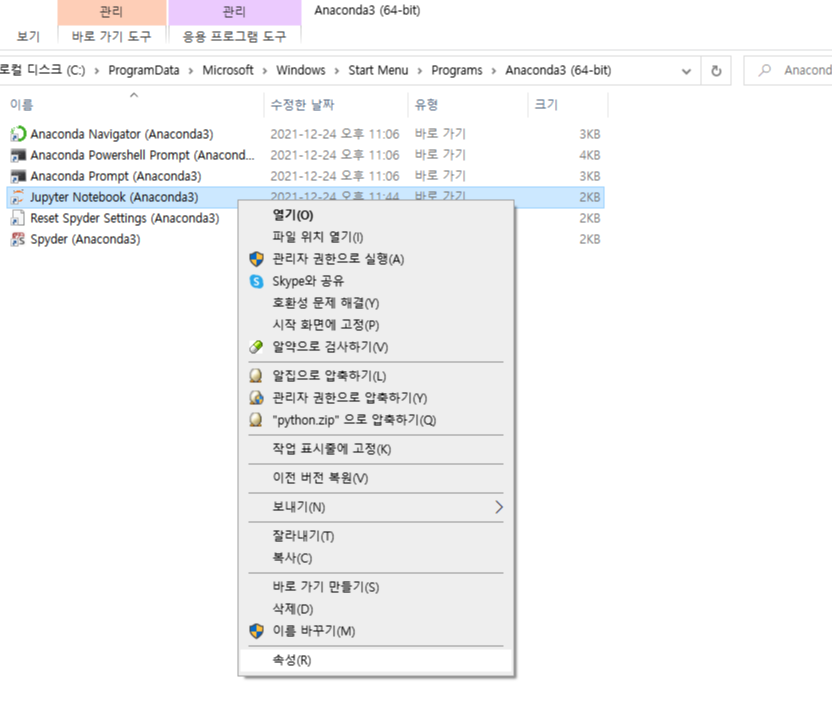Run as administrator via 관리자 권한으로 실행(A)
The width and height of the screenshot is (832, 701).
click(x=376, y=259)
